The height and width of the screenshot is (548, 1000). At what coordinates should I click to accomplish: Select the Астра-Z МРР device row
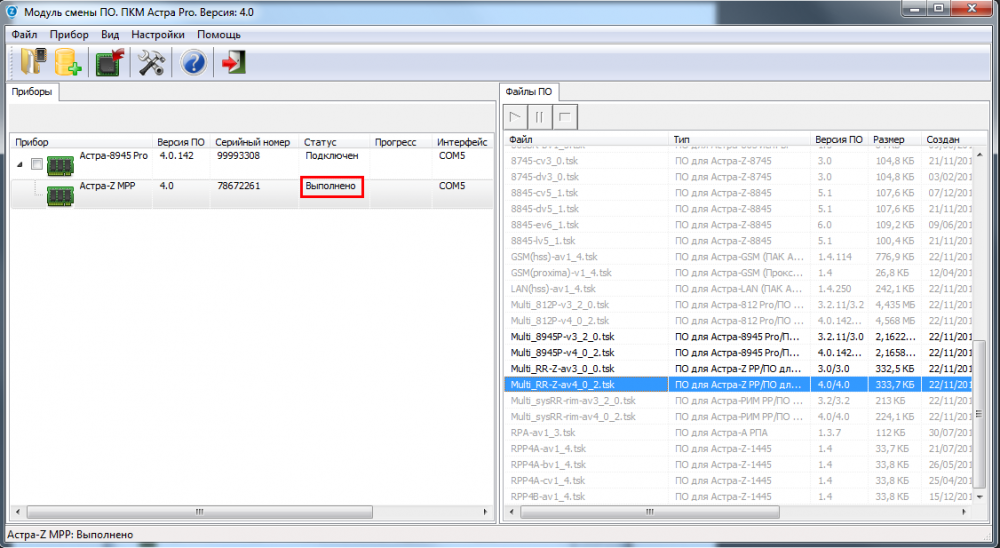tap(252, 194)
